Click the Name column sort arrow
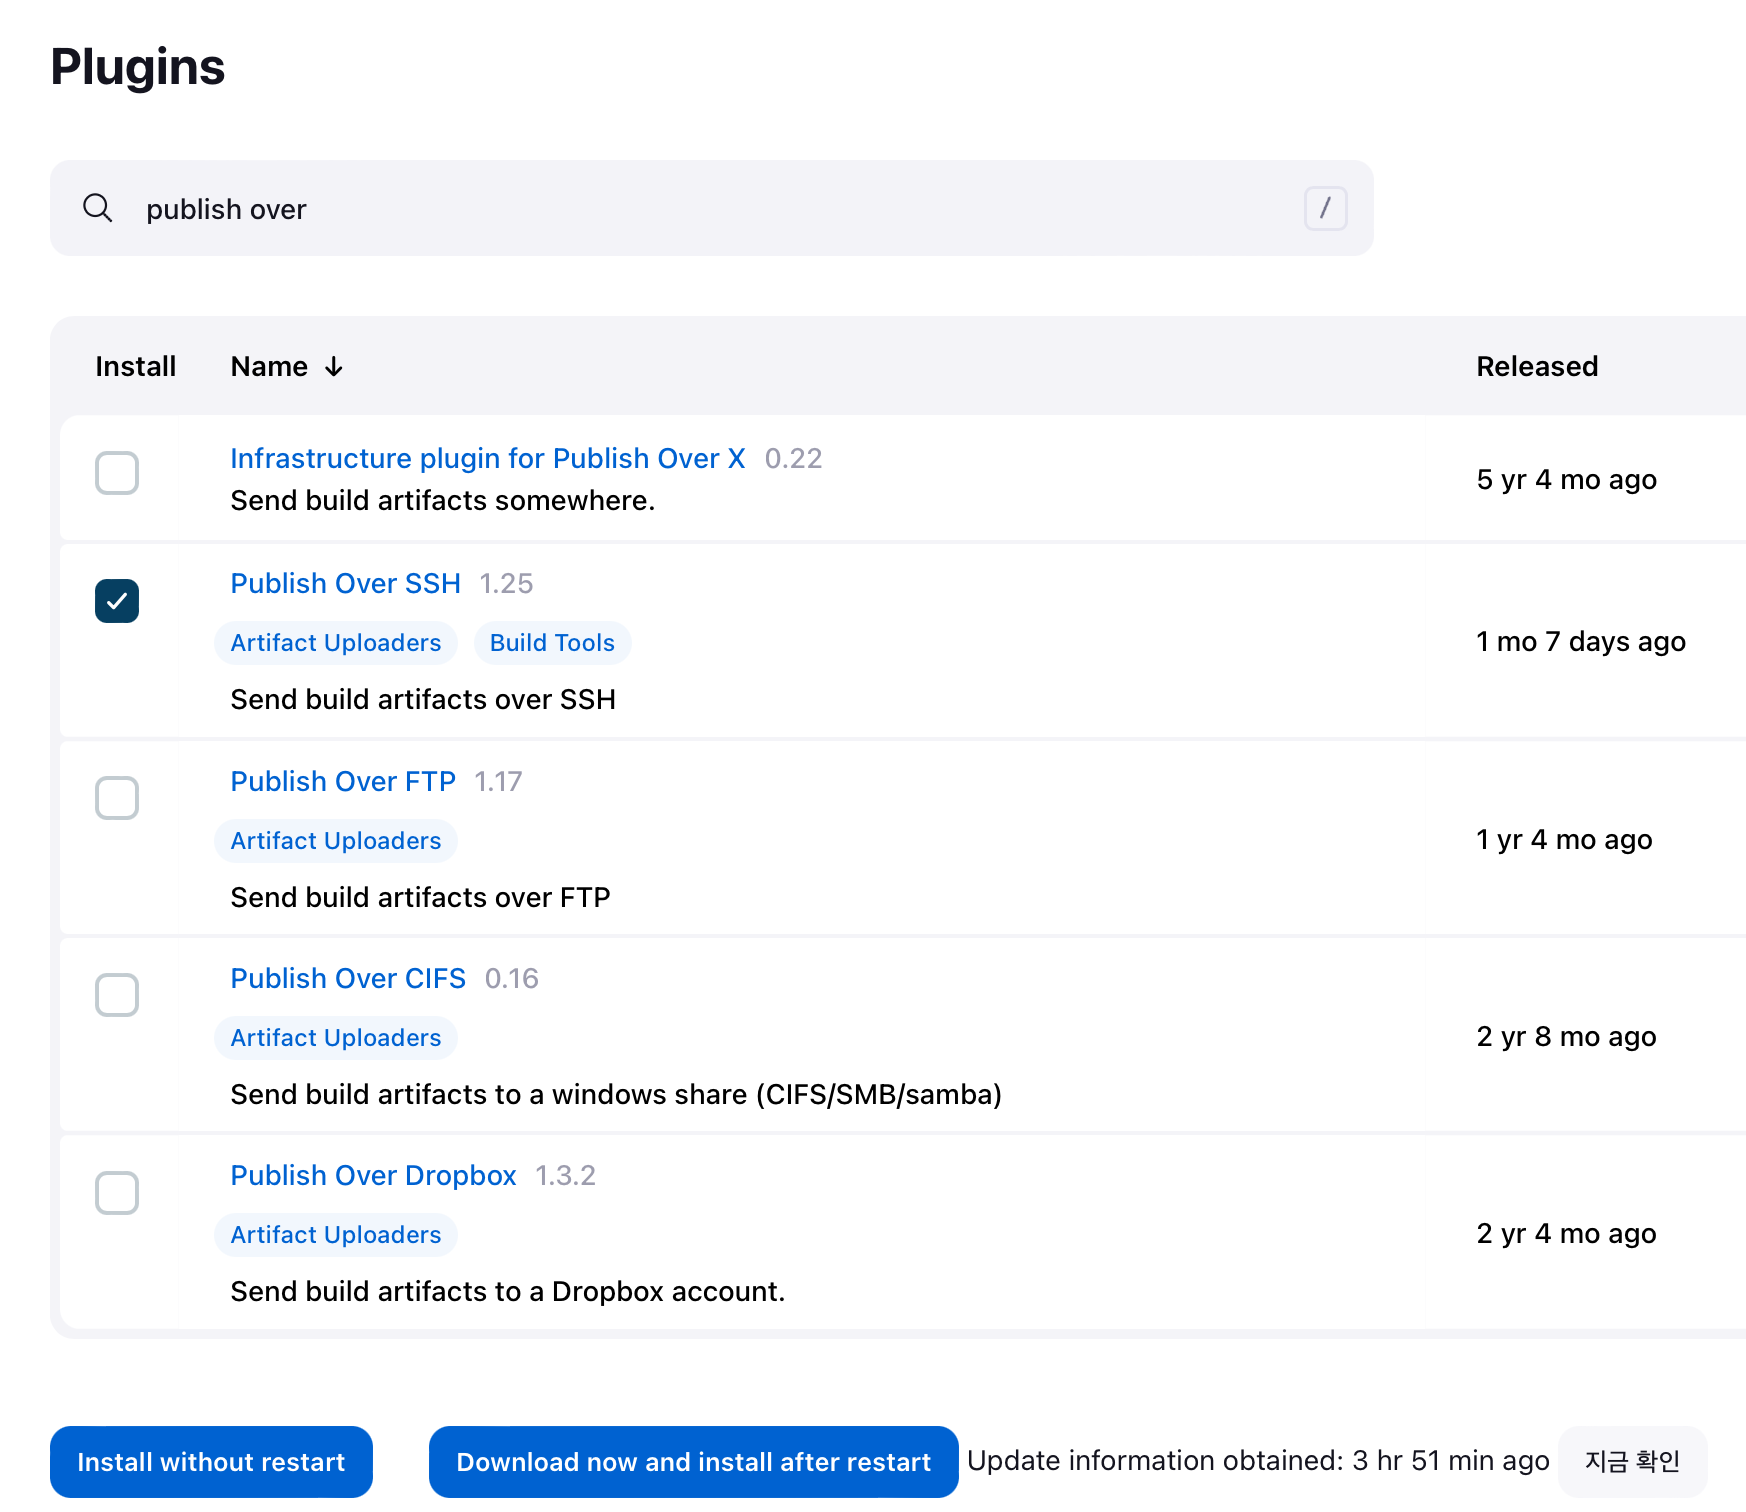Viewport: 1746px width, 1512px height. 334,367
